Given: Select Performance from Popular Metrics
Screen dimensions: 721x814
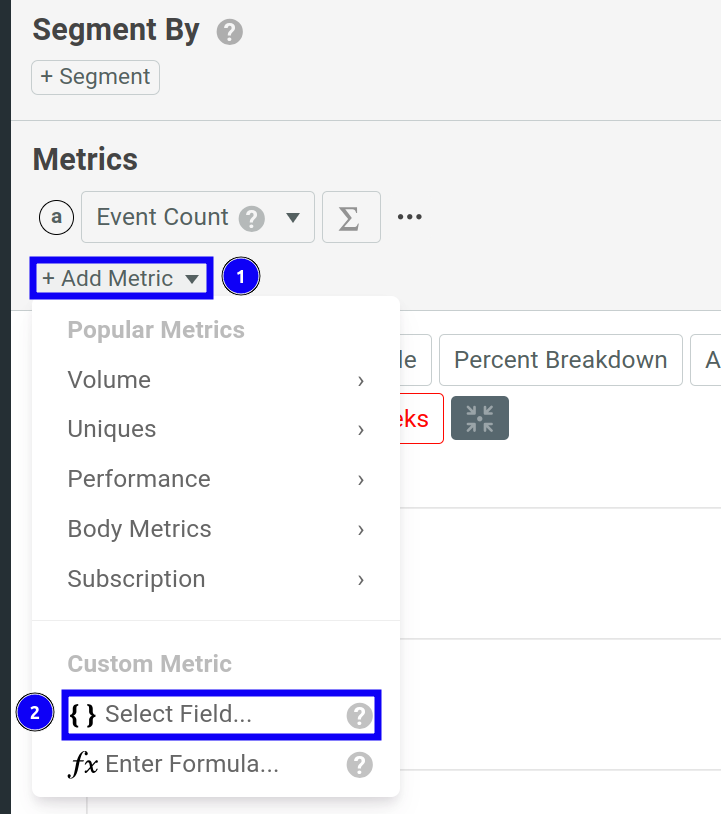Looking at the screenshot, I should [139, 479].
